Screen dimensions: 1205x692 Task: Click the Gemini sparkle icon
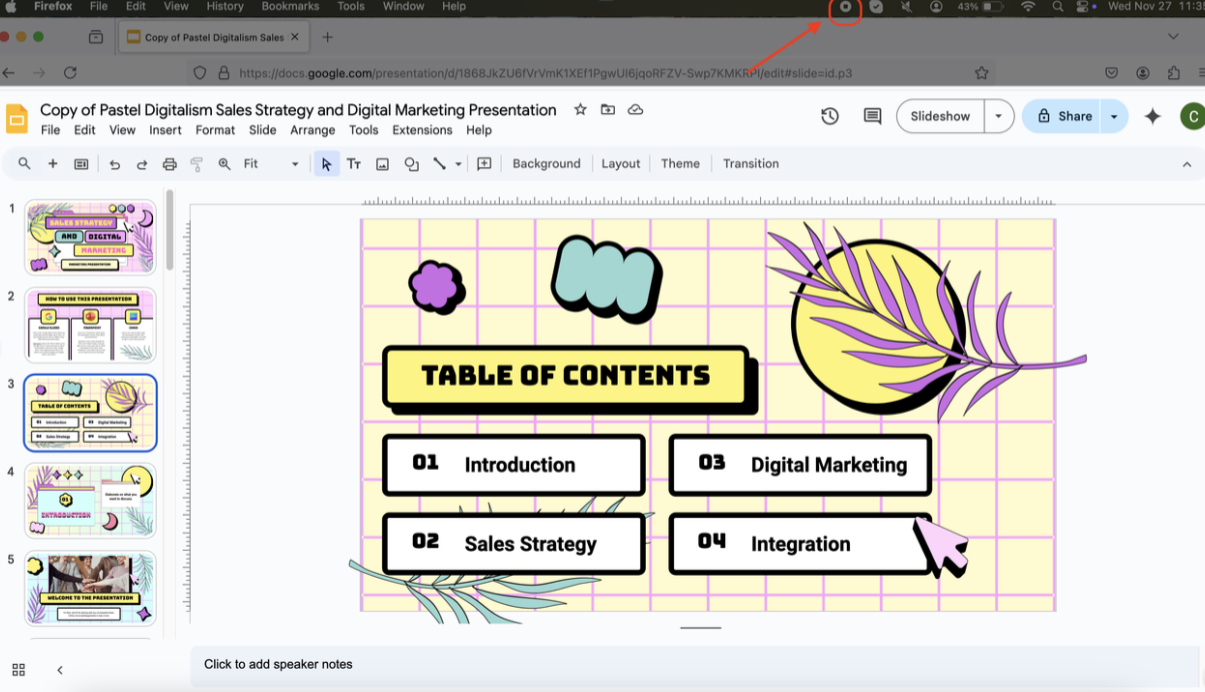(1152, 116)
